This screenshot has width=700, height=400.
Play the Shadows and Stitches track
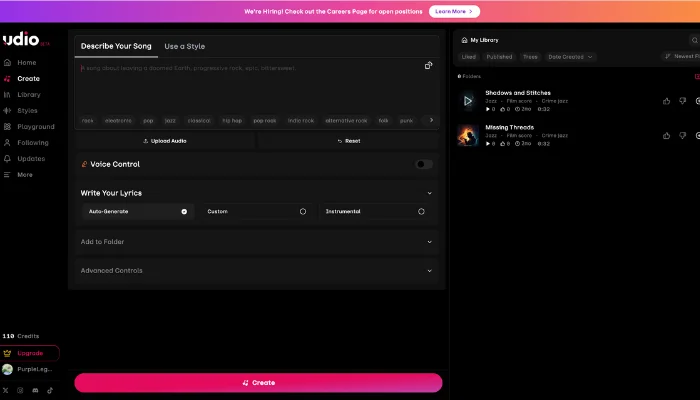(x=467, y=101)
